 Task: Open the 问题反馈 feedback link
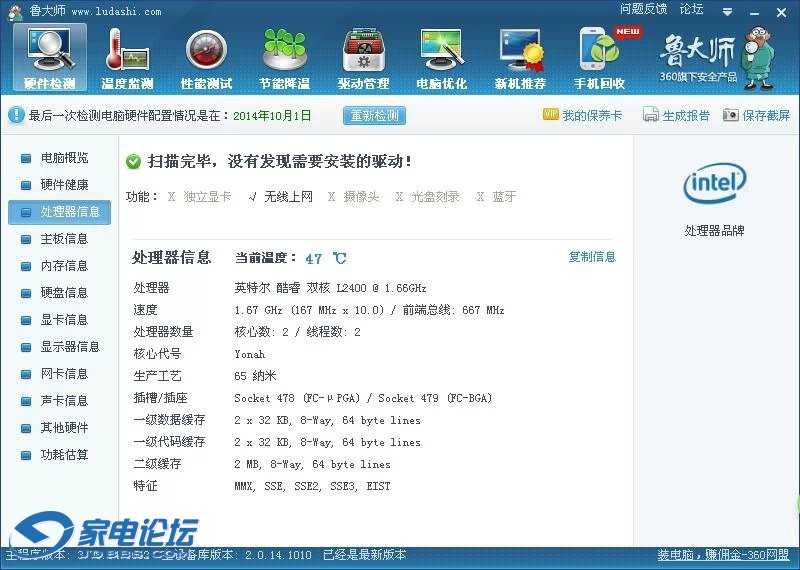tap(643, 9)
